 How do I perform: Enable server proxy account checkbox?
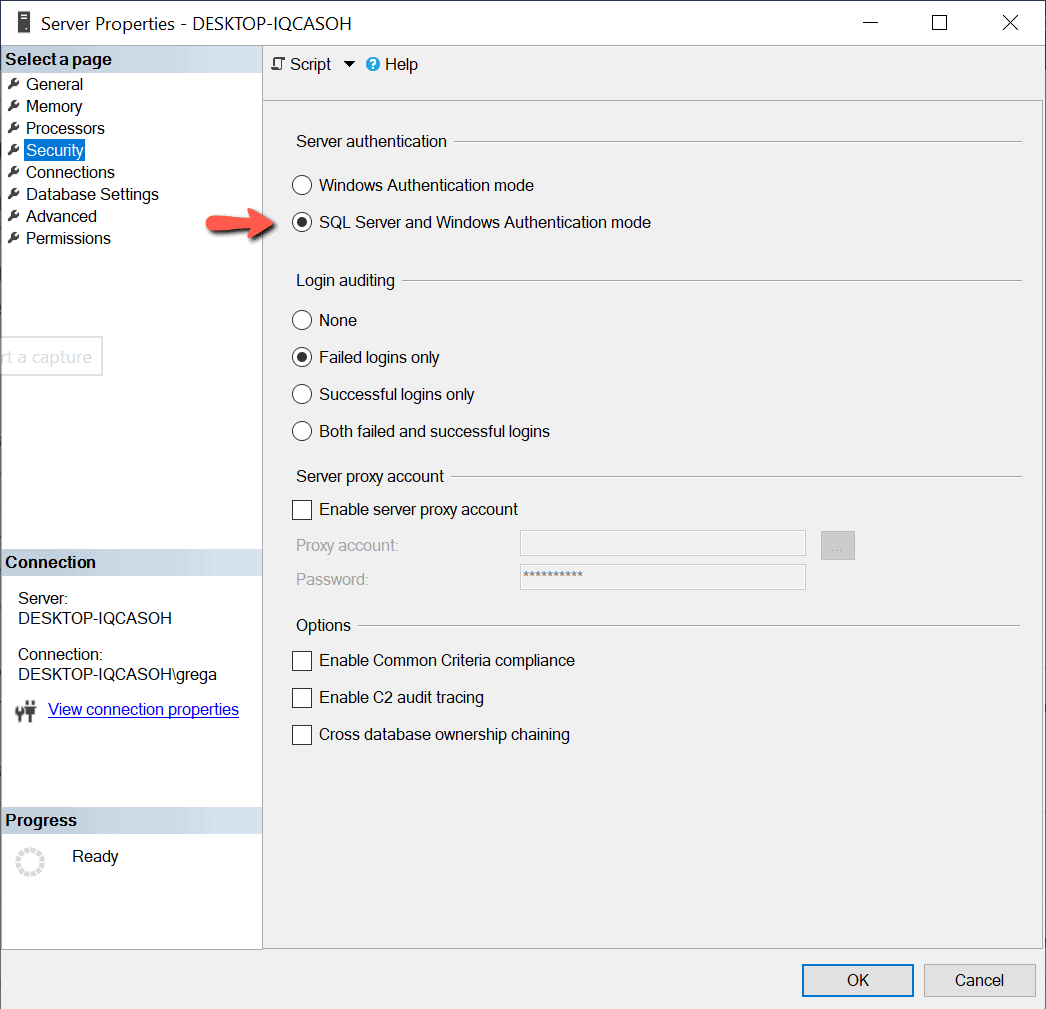pos(302,510)
